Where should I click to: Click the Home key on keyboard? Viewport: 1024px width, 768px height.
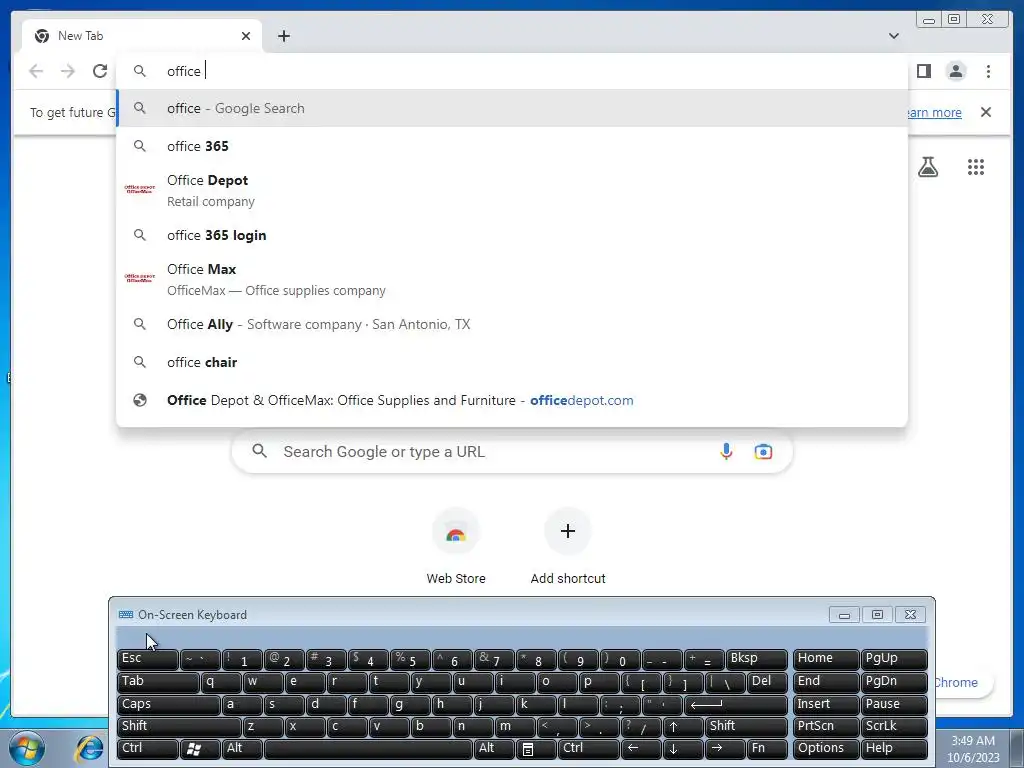[x=825, y=659]
